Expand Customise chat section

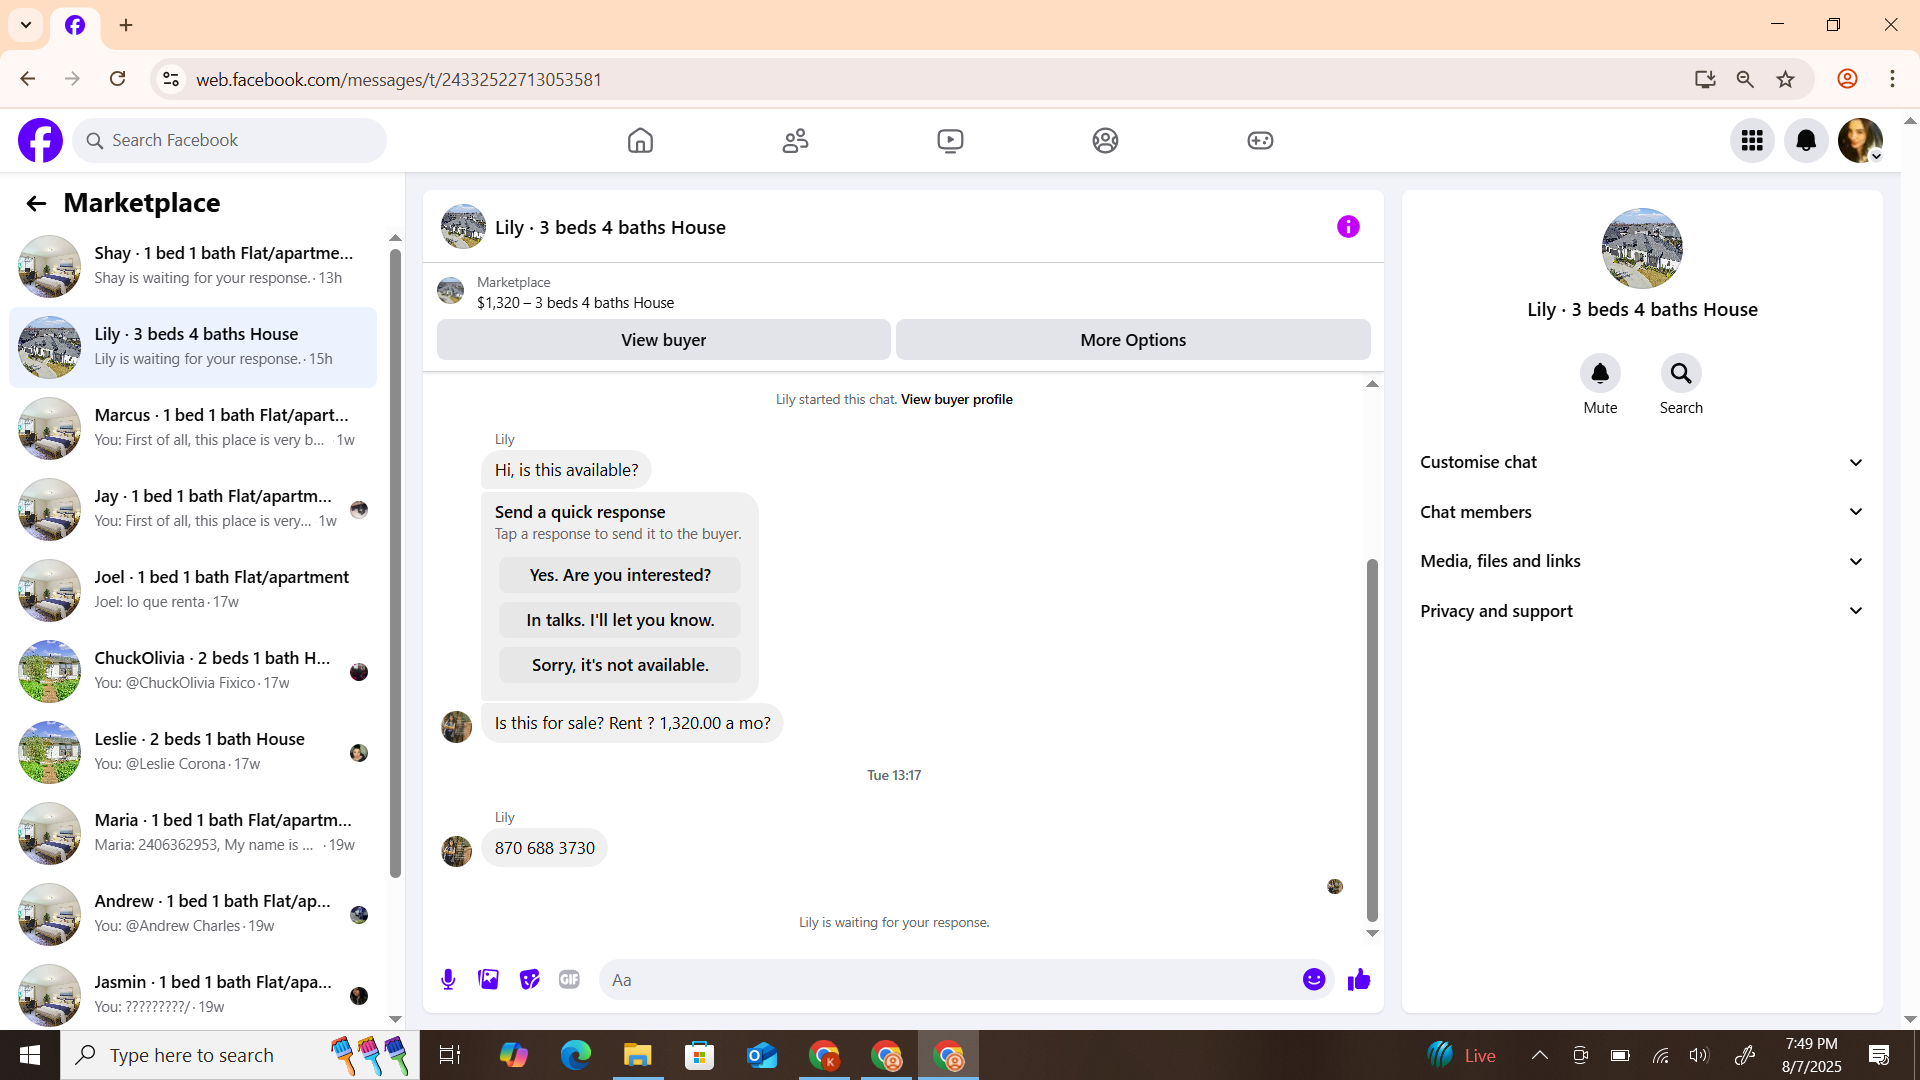pyautogui.click(x=1642, y=462)
